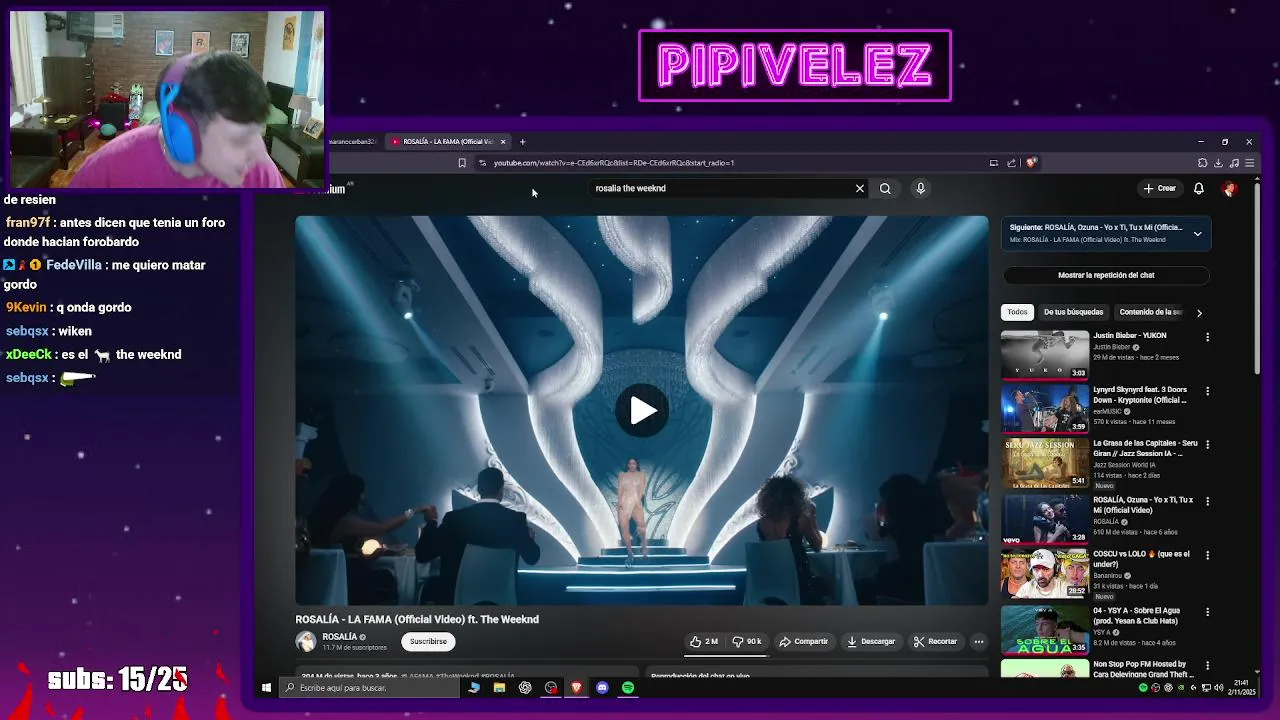Open the Crear upload menu

click(1160, 188)
